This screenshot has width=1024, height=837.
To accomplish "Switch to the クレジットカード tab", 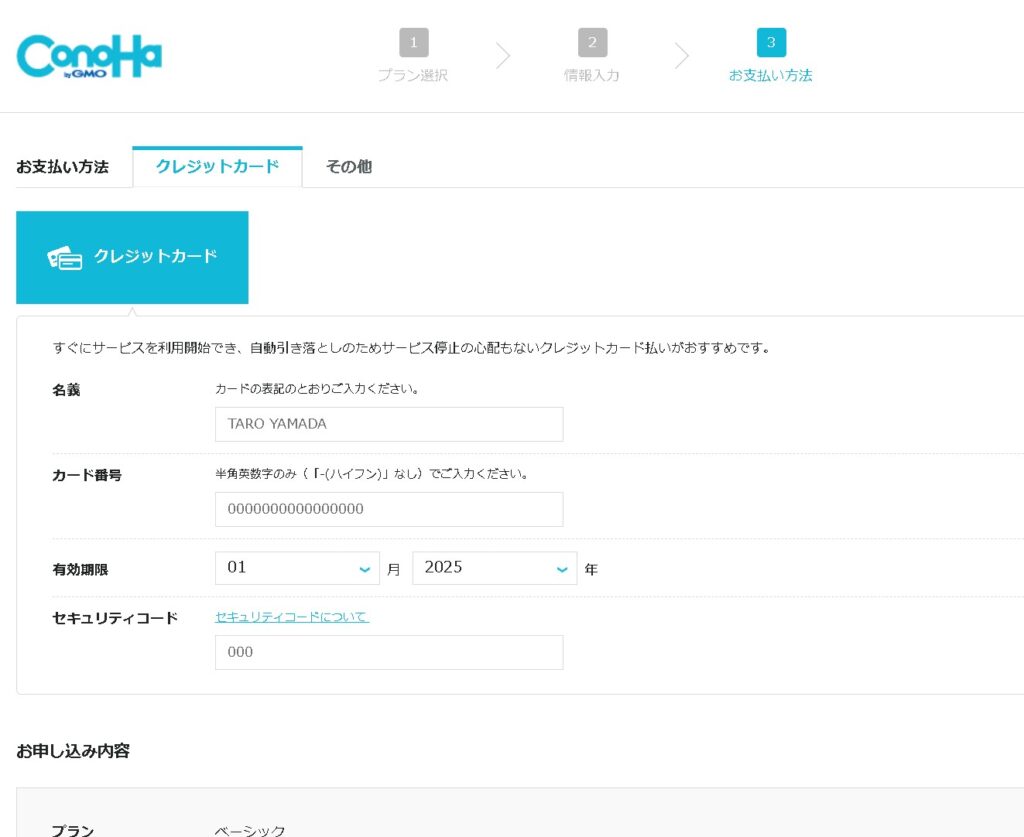I will tap(217, 167).
